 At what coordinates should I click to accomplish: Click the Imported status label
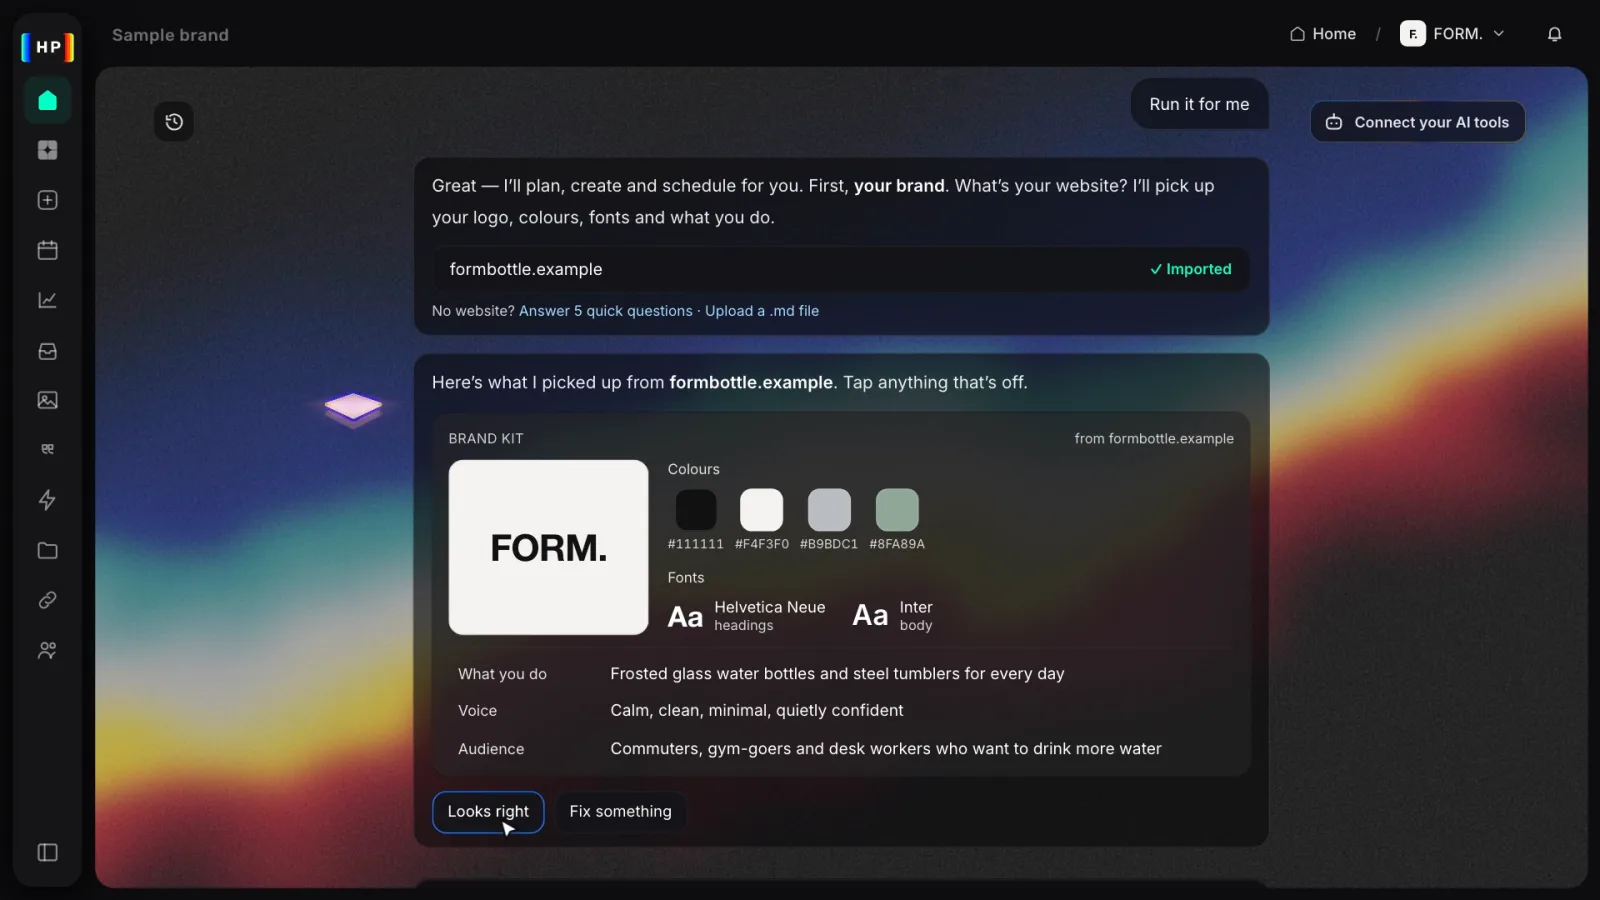(1190, 269)
